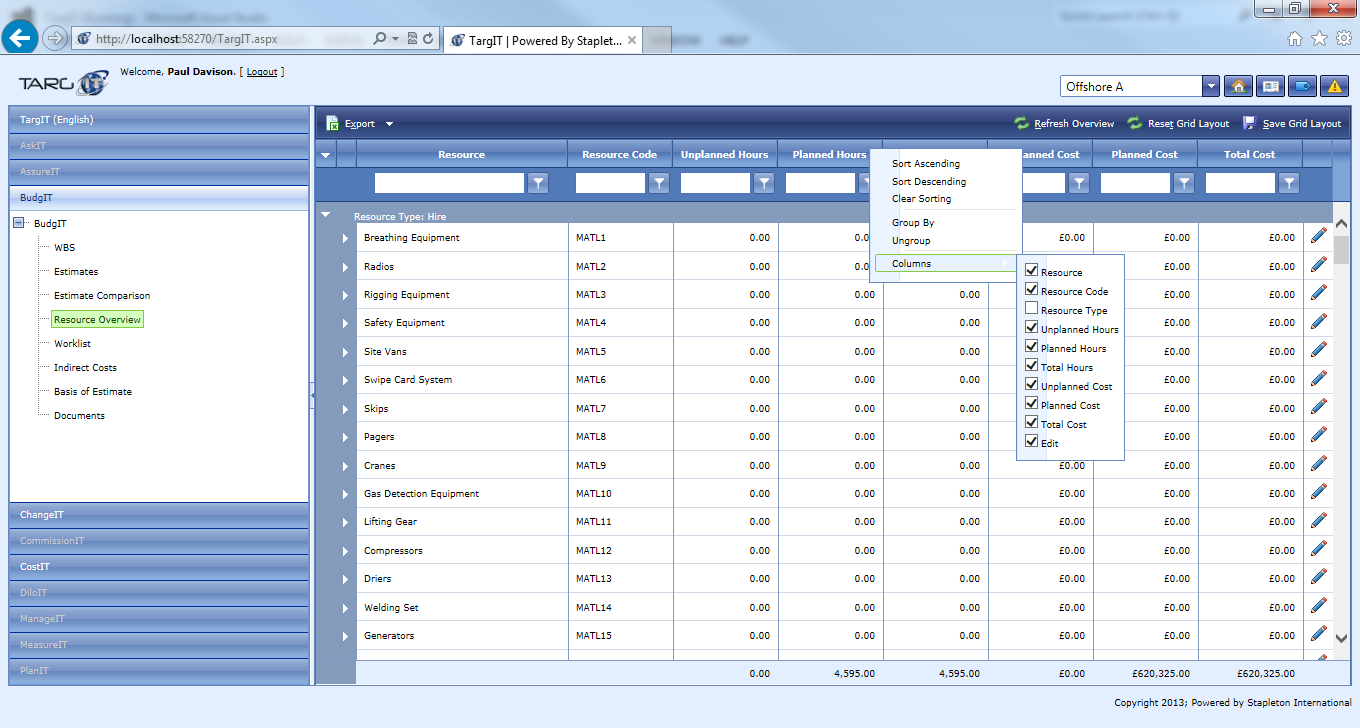Screen dimensions: 1360x728
Task: Edit the Breathing Equipment row via pencil
Action: (x=1319, y=236)
